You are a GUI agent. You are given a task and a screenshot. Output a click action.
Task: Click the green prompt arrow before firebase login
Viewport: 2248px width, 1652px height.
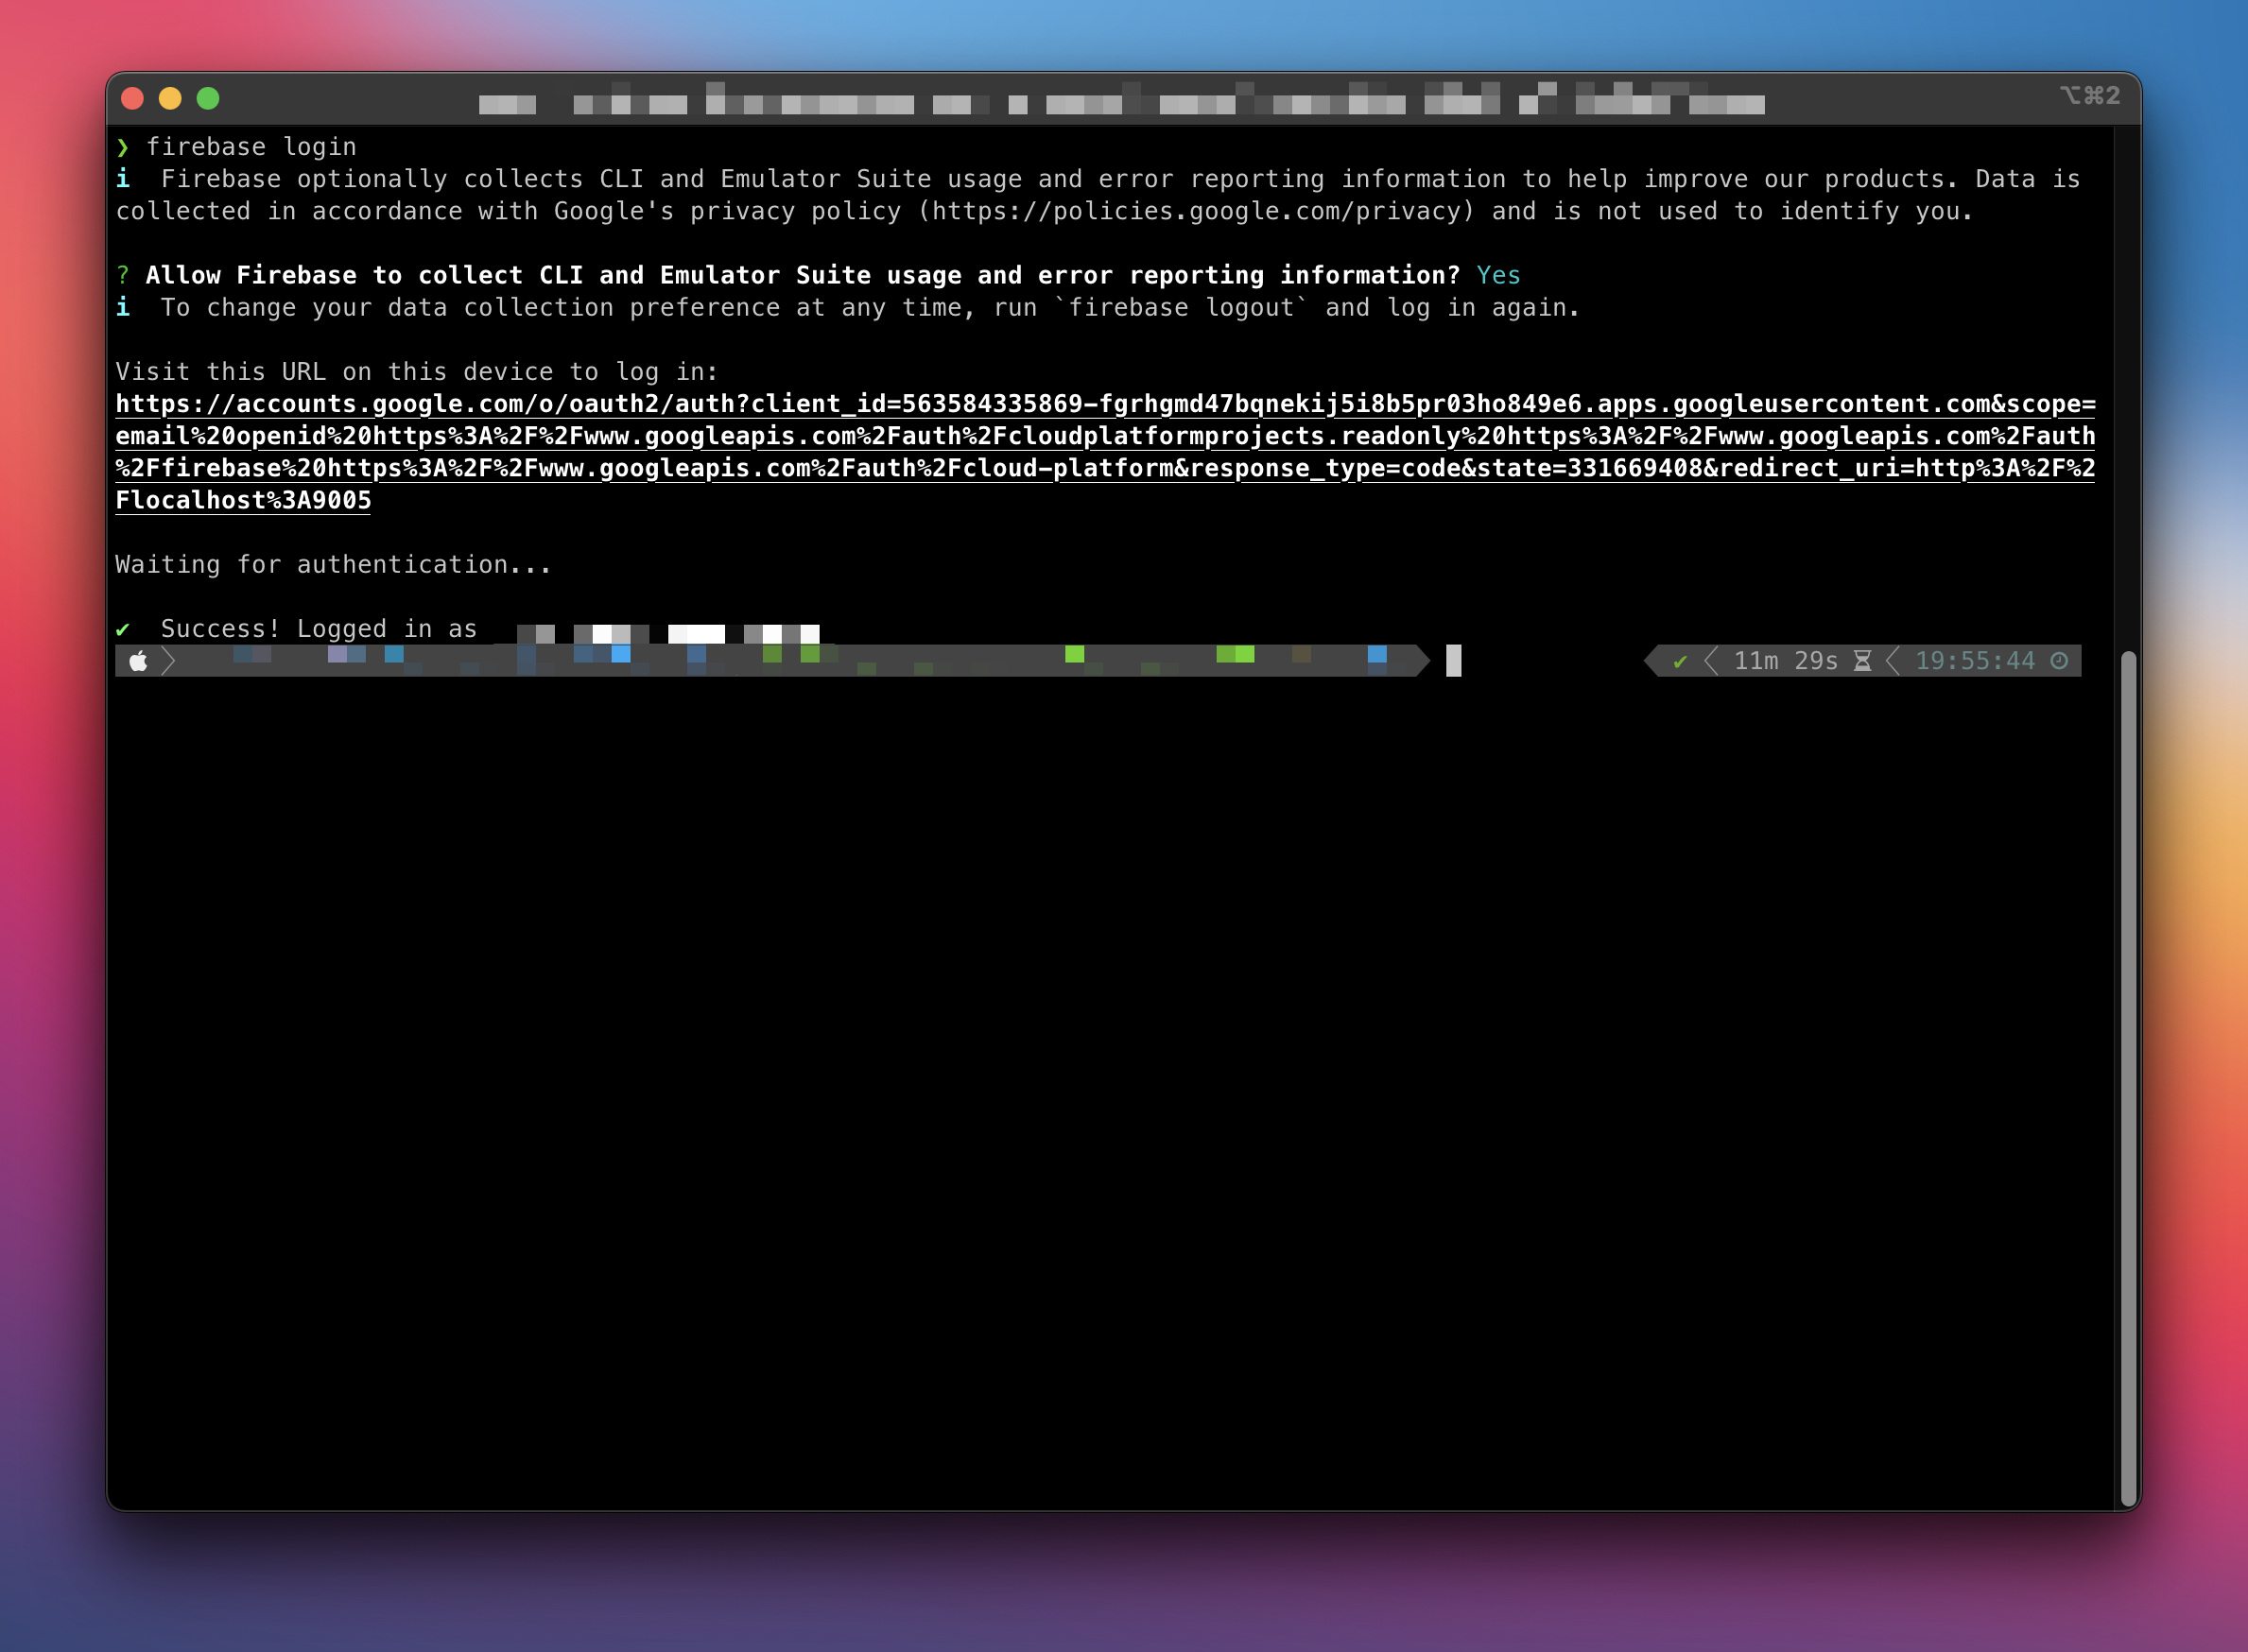124,146
